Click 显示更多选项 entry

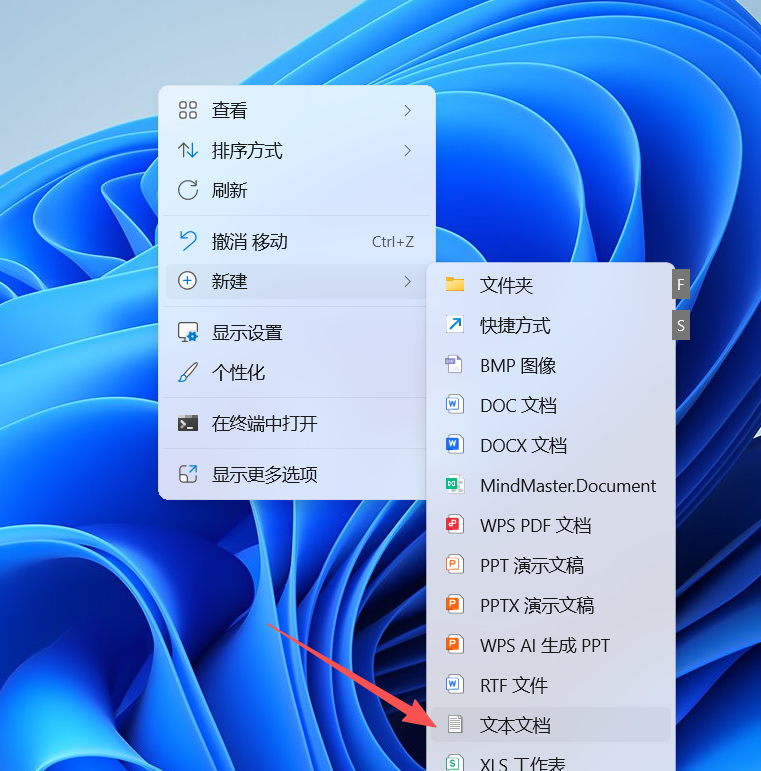[264, 474]
